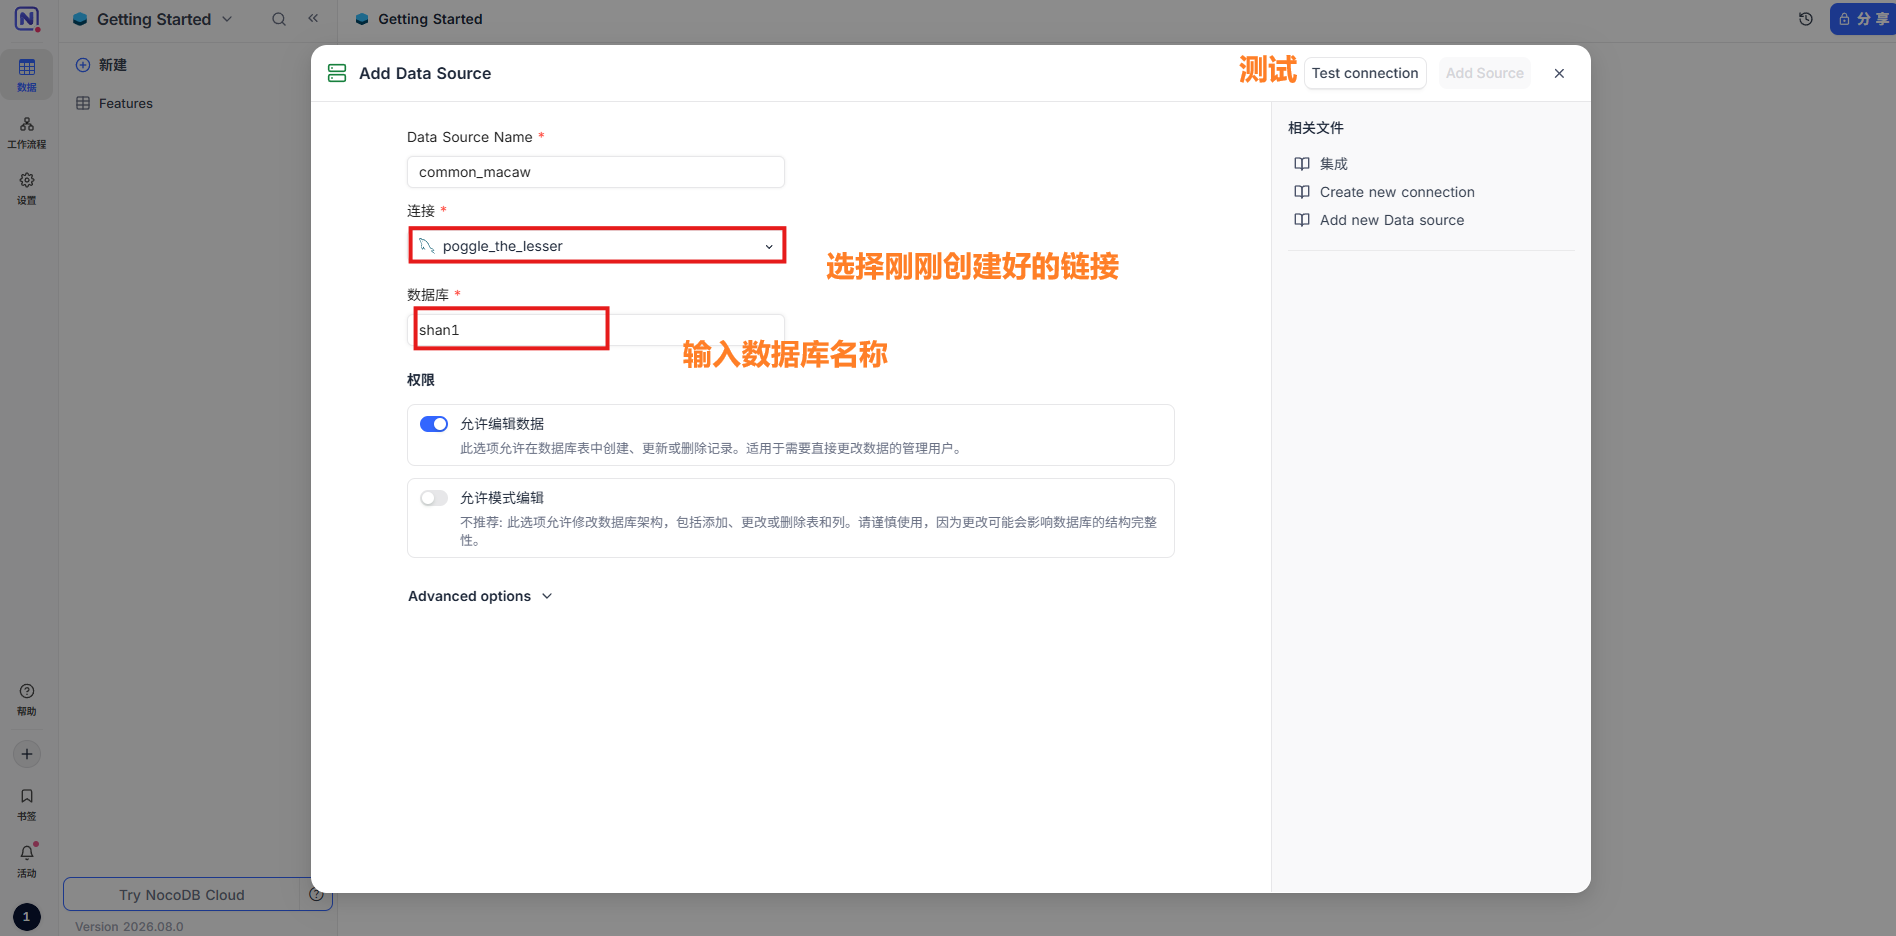Click the search magnifier icon
The height and width of the screenshot is (936, 1896).
pos(279,19)
